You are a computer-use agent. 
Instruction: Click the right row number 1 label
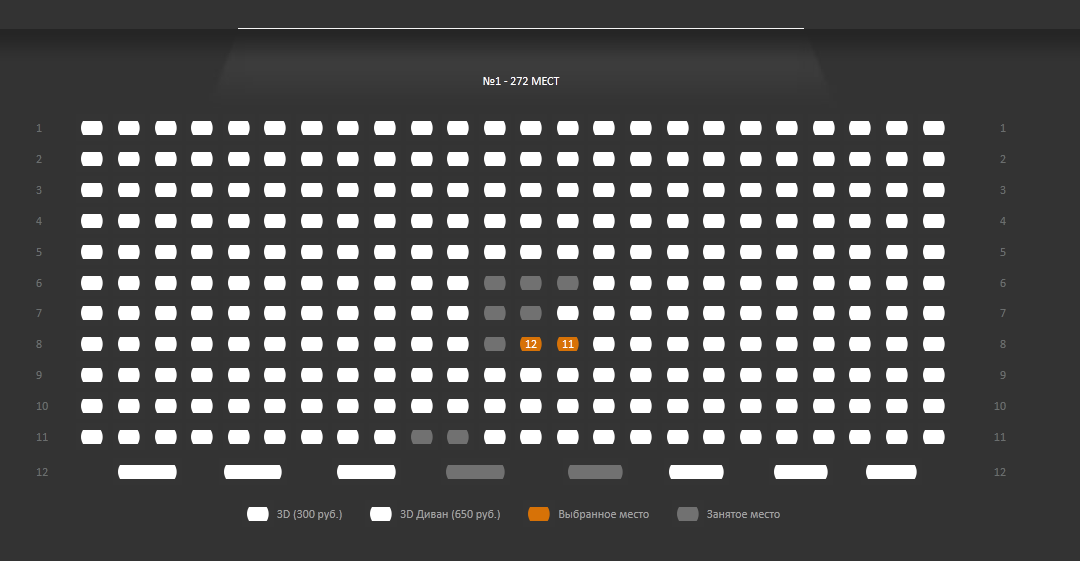pyautogui.click(x=1003, y=128)
